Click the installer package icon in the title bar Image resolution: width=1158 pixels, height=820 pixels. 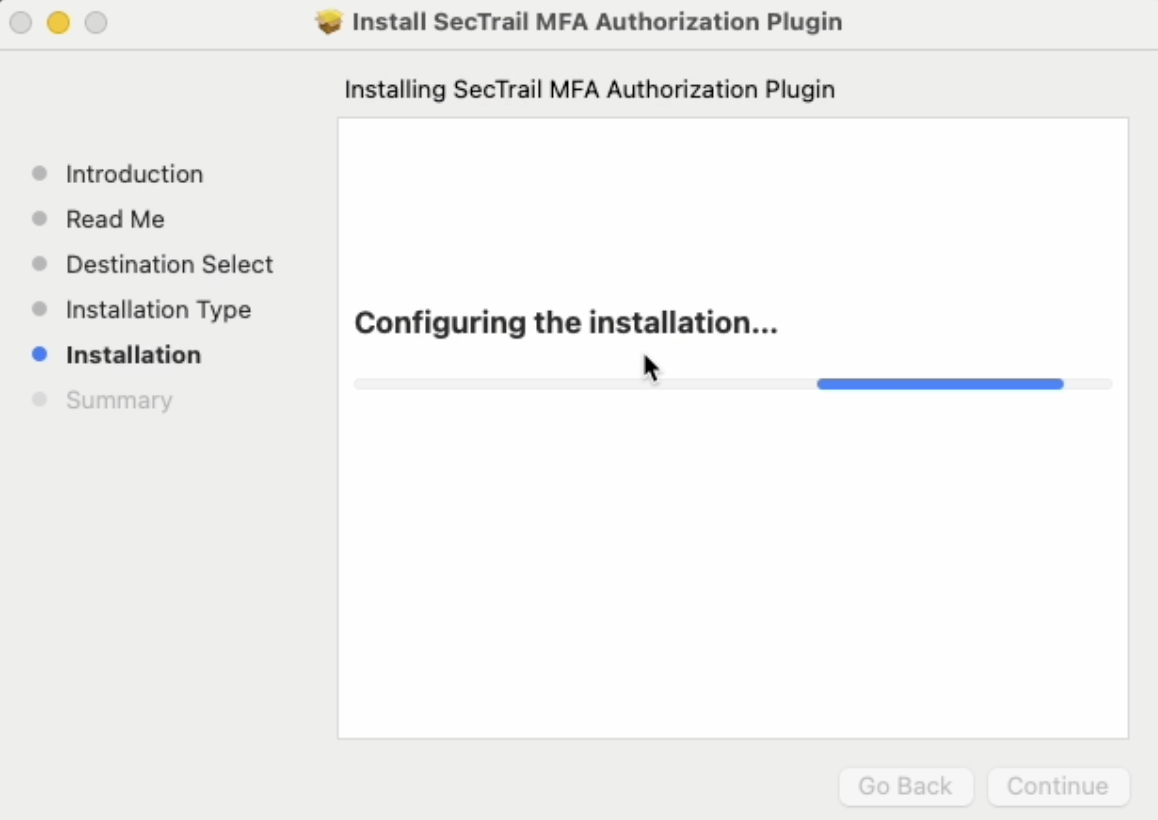[x=330, y=21]
